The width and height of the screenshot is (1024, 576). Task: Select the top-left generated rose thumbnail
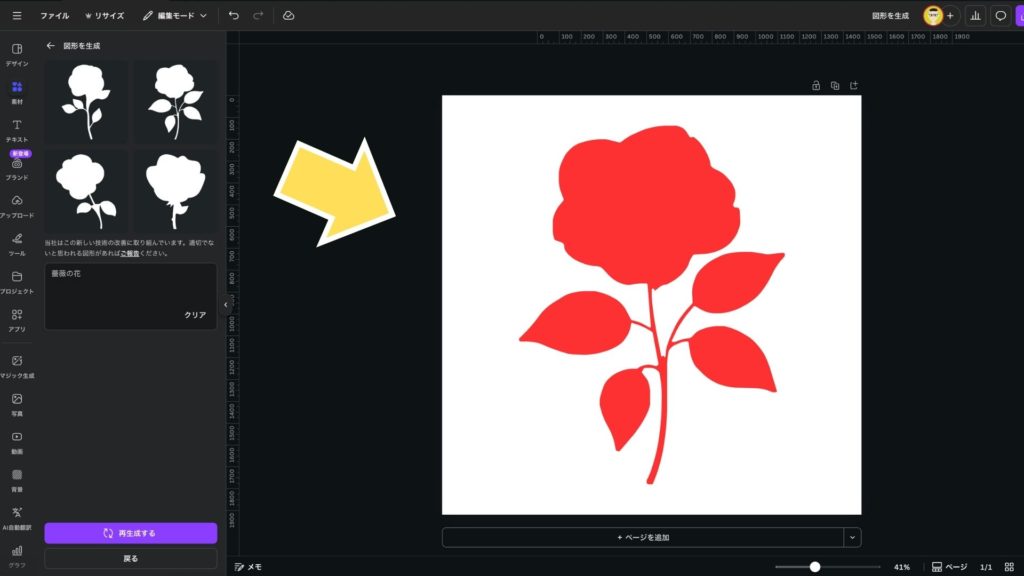(86, 101)
